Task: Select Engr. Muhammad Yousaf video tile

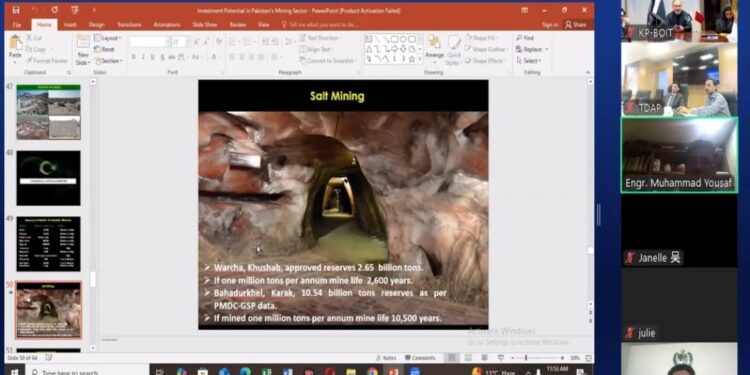Action: [679, 155]
